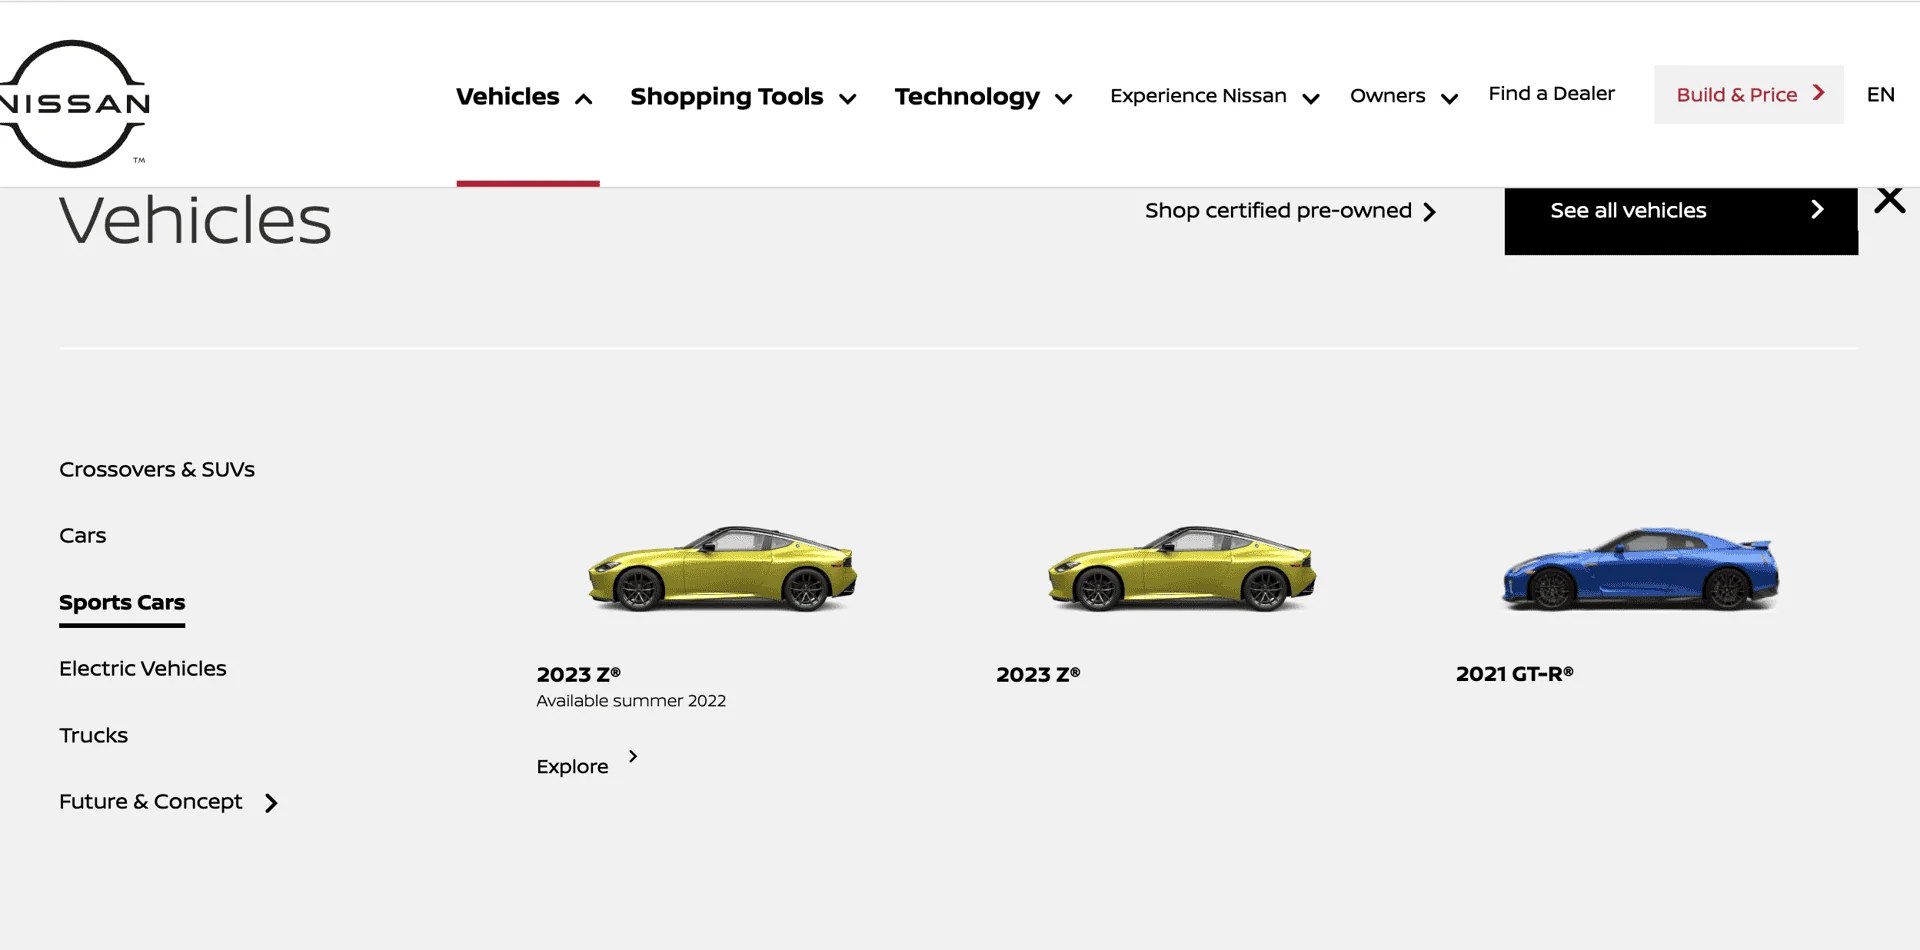Screen dimensions: 1920x950
Task: Close the Vehicles menu with X
Action: click(x=1889, y=200)
